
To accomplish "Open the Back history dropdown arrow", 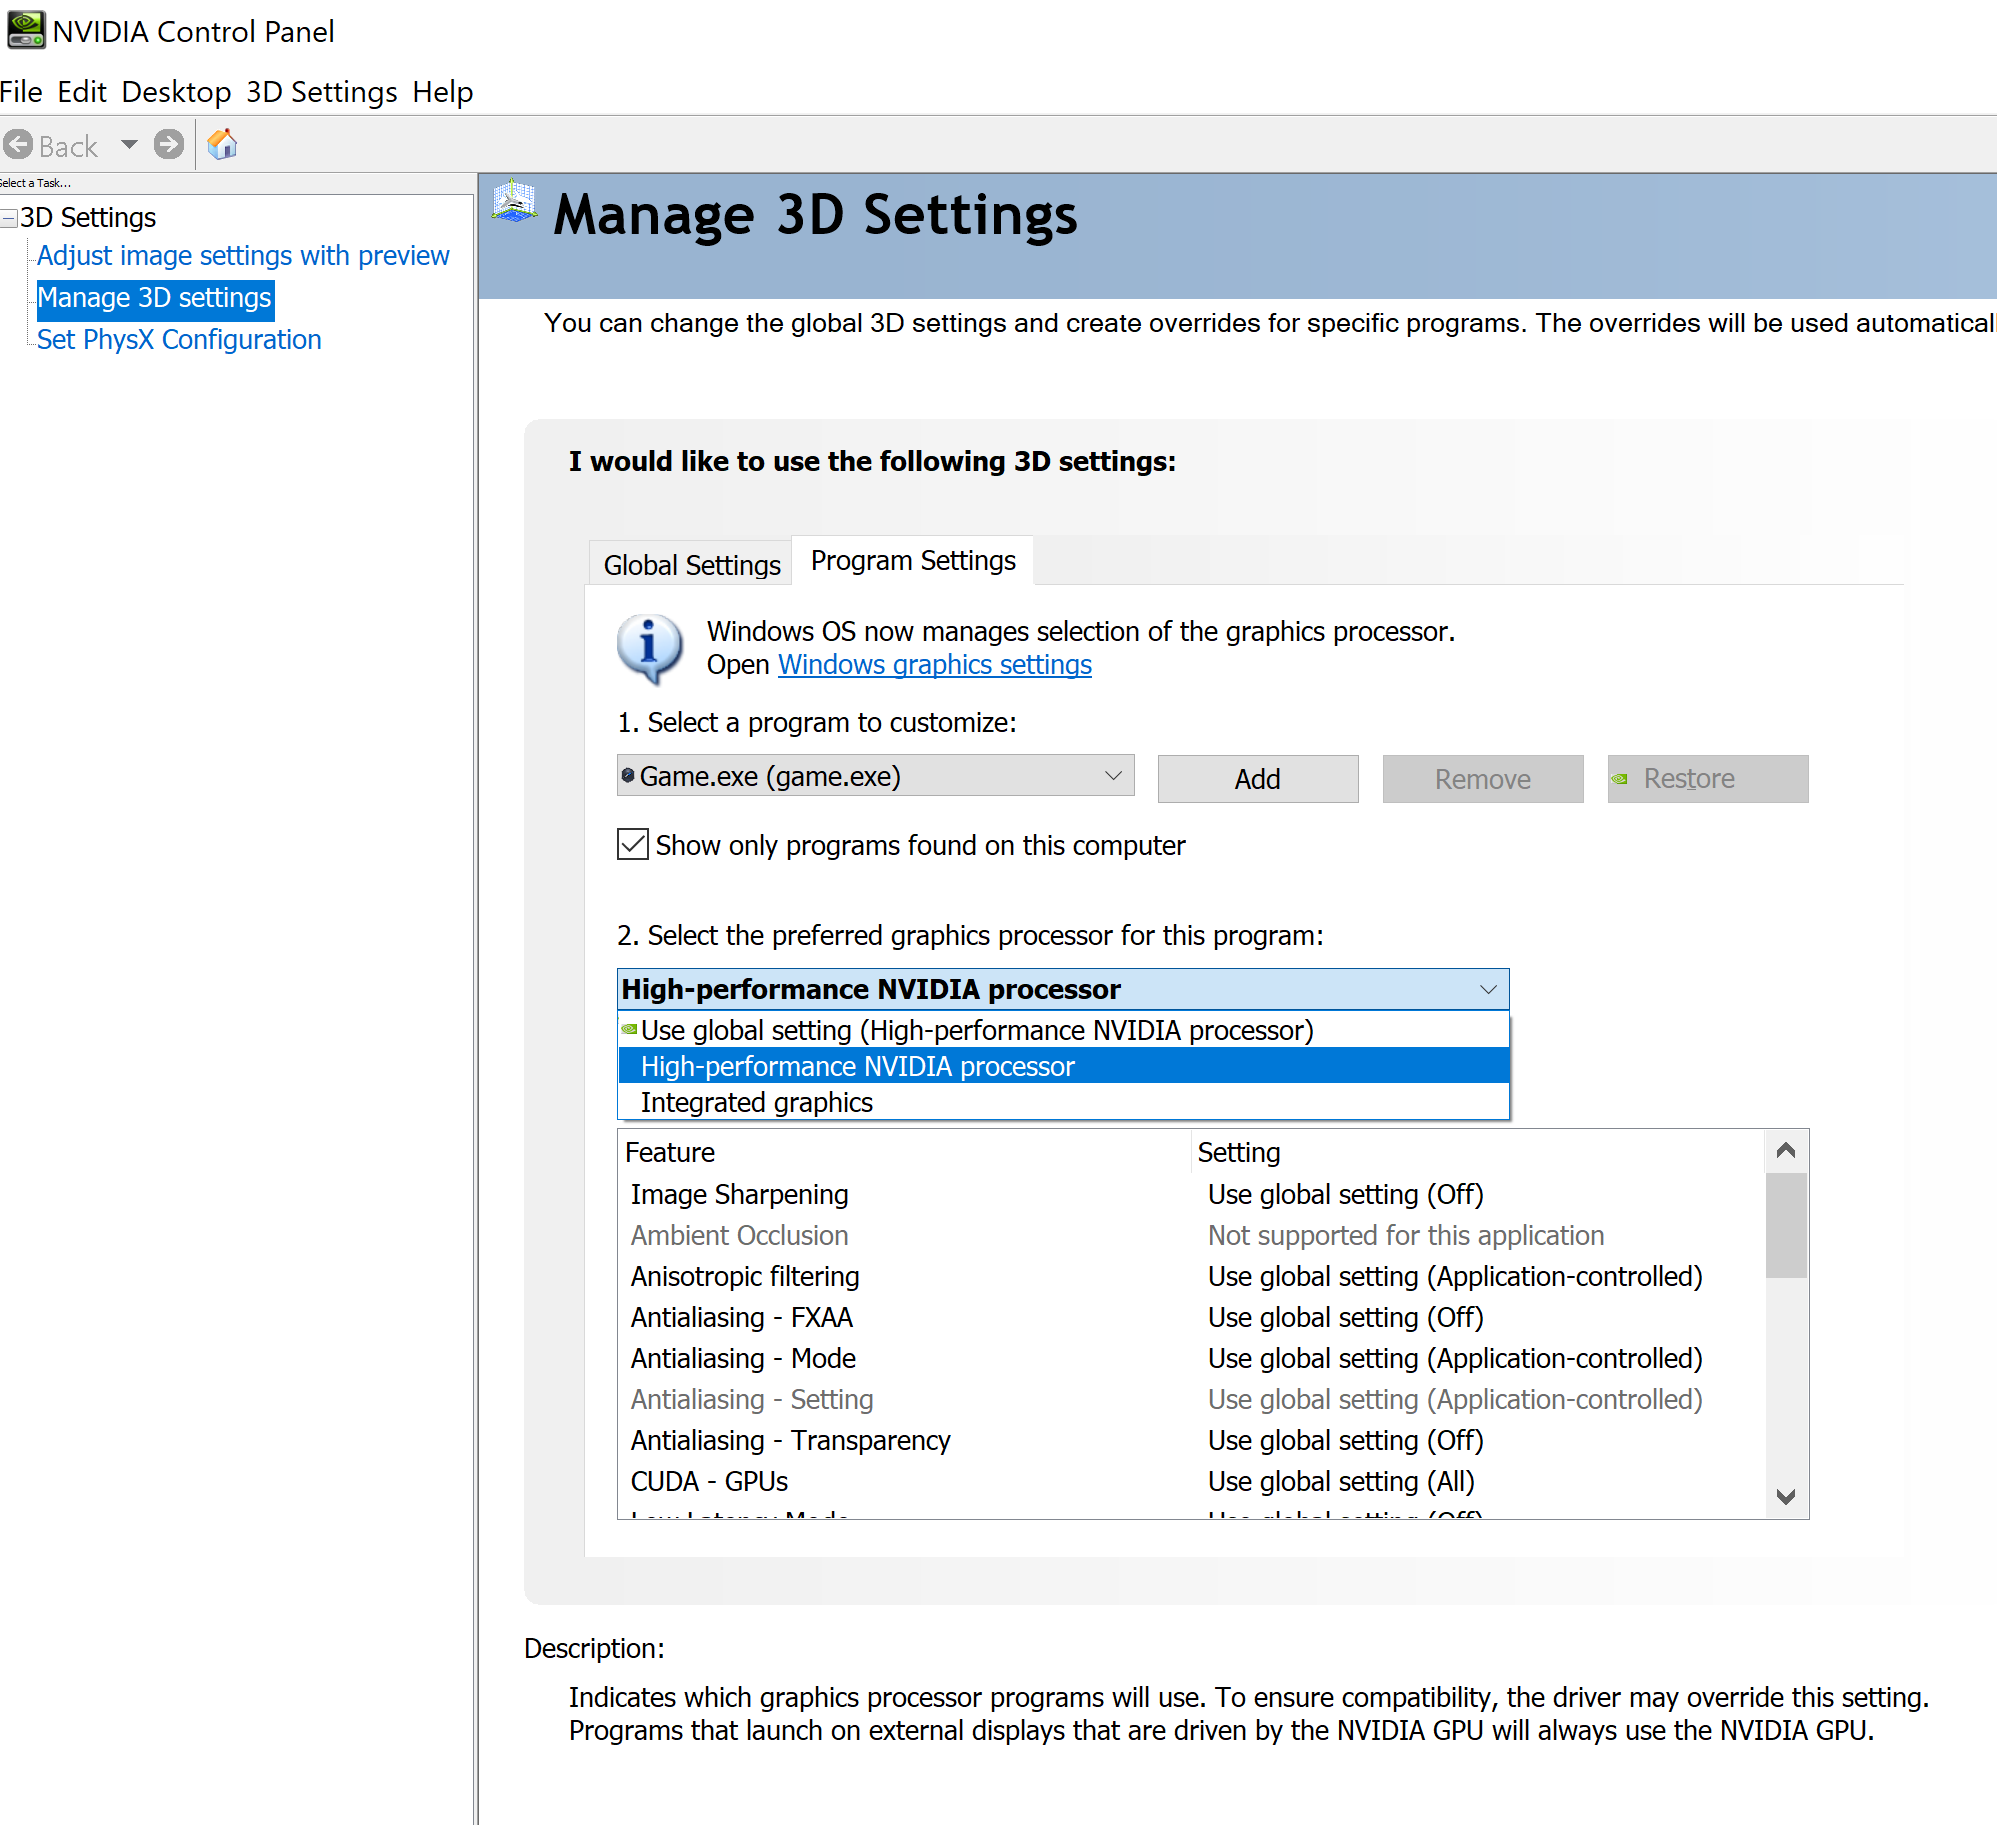I will point(129,145).
